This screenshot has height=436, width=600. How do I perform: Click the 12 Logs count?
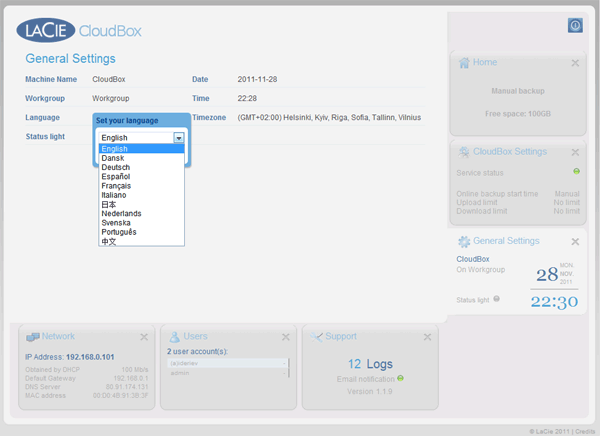coord(370,364)
